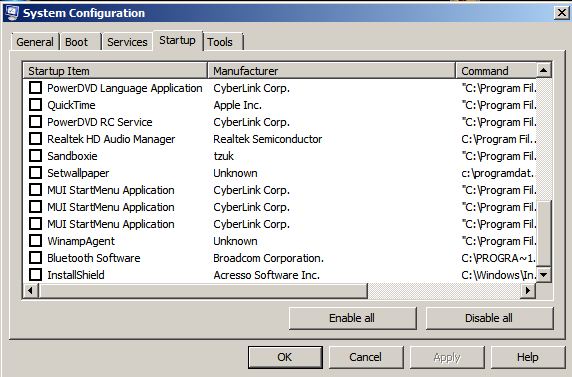Toggle Realtek HD Audio Manager checkbox

(35, 139)
